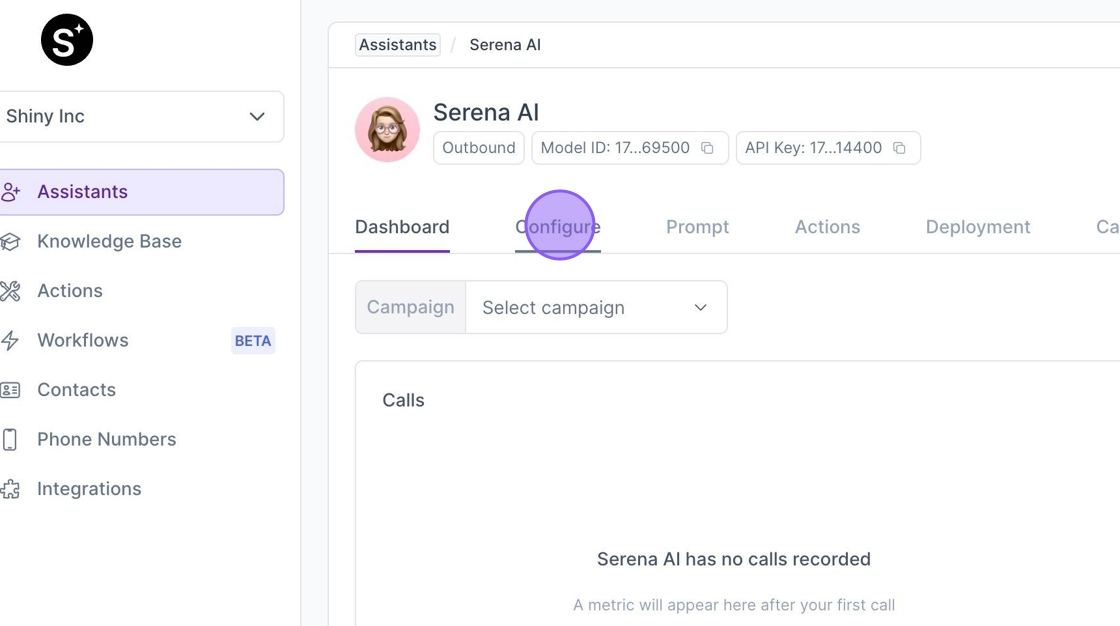Open Knowledge Base graduation cap icon
The width and height of the screenshot is (1120, 626).
coord(10,242)
